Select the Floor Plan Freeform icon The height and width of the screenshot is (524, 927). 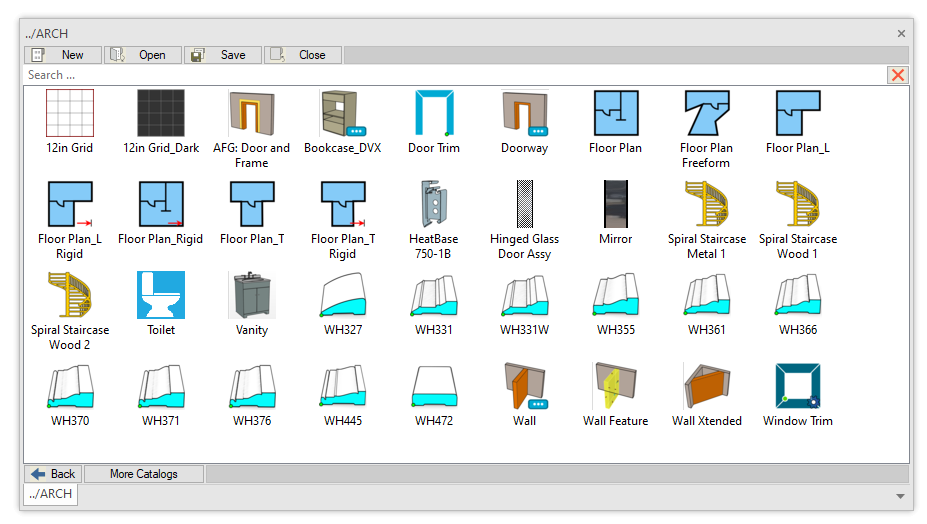click(706, 113)
